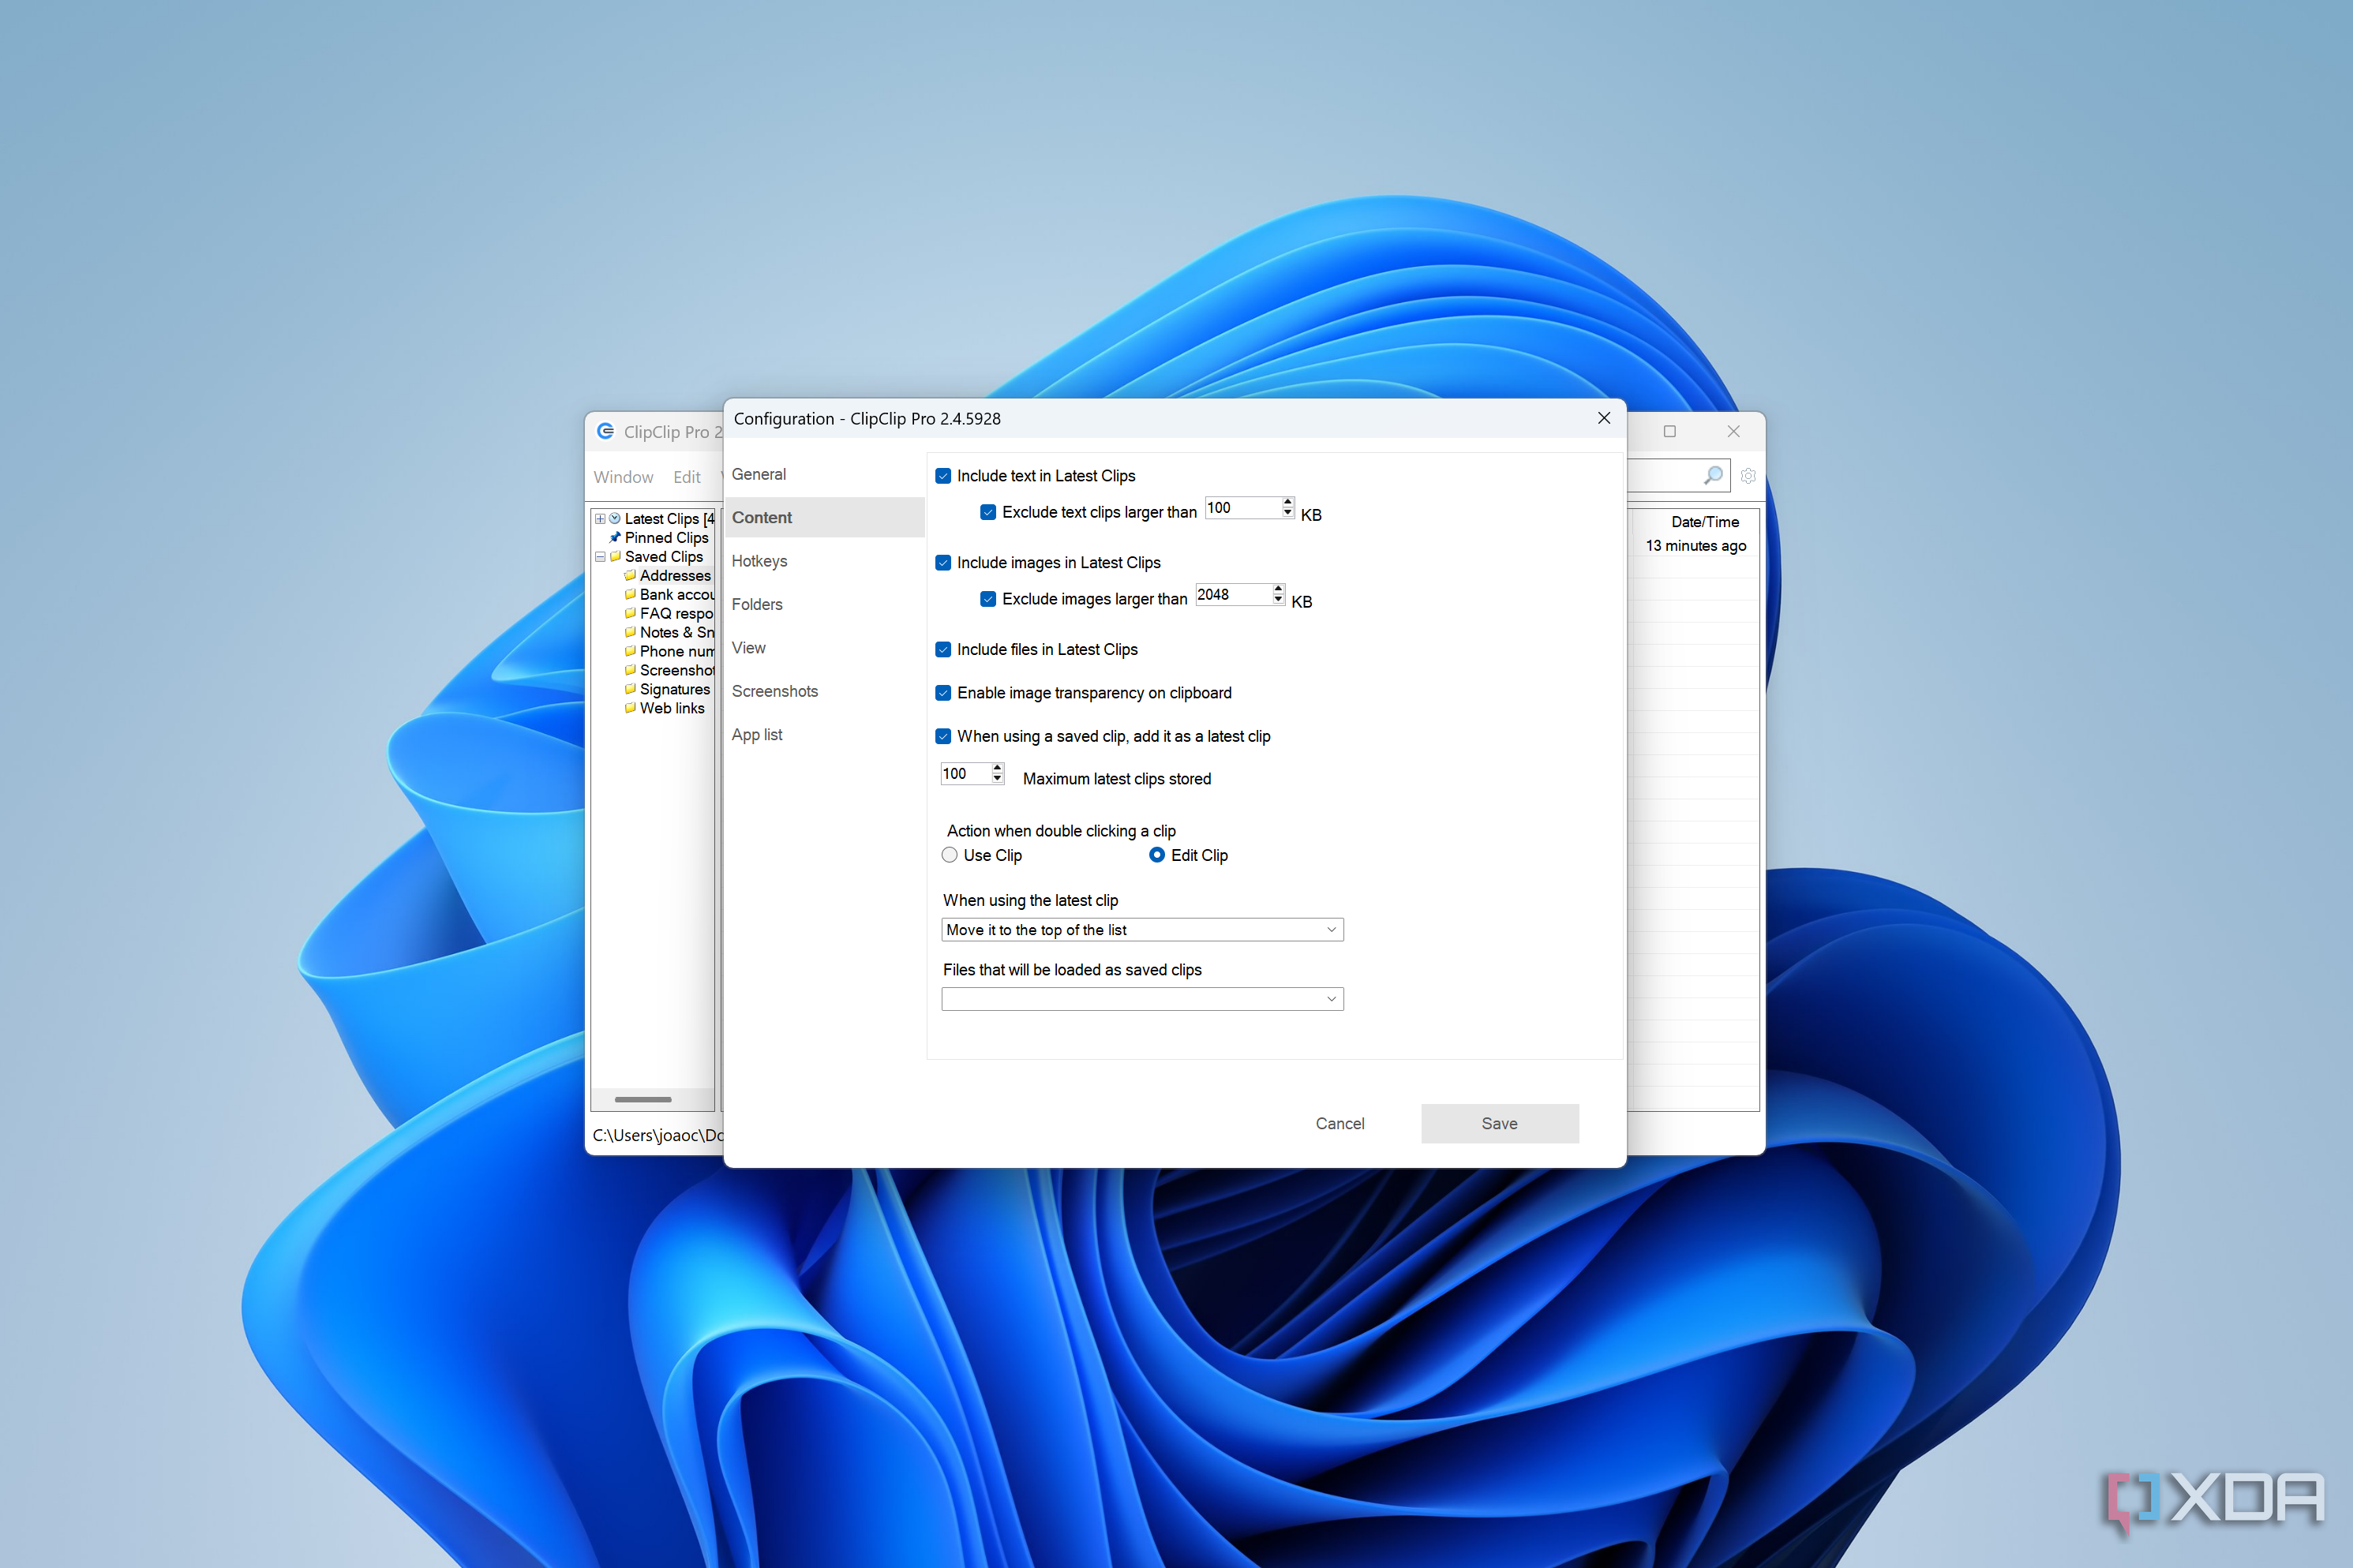Select the Pinned Clips tree item
2353x1568 pixels.
click(666, 538)
